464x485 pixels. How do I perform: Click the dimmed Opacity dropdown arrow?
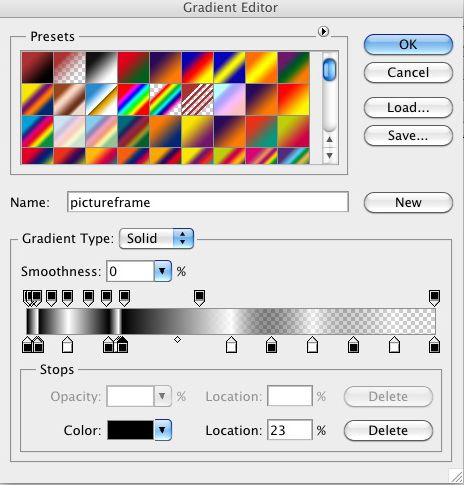coord(163,396)
